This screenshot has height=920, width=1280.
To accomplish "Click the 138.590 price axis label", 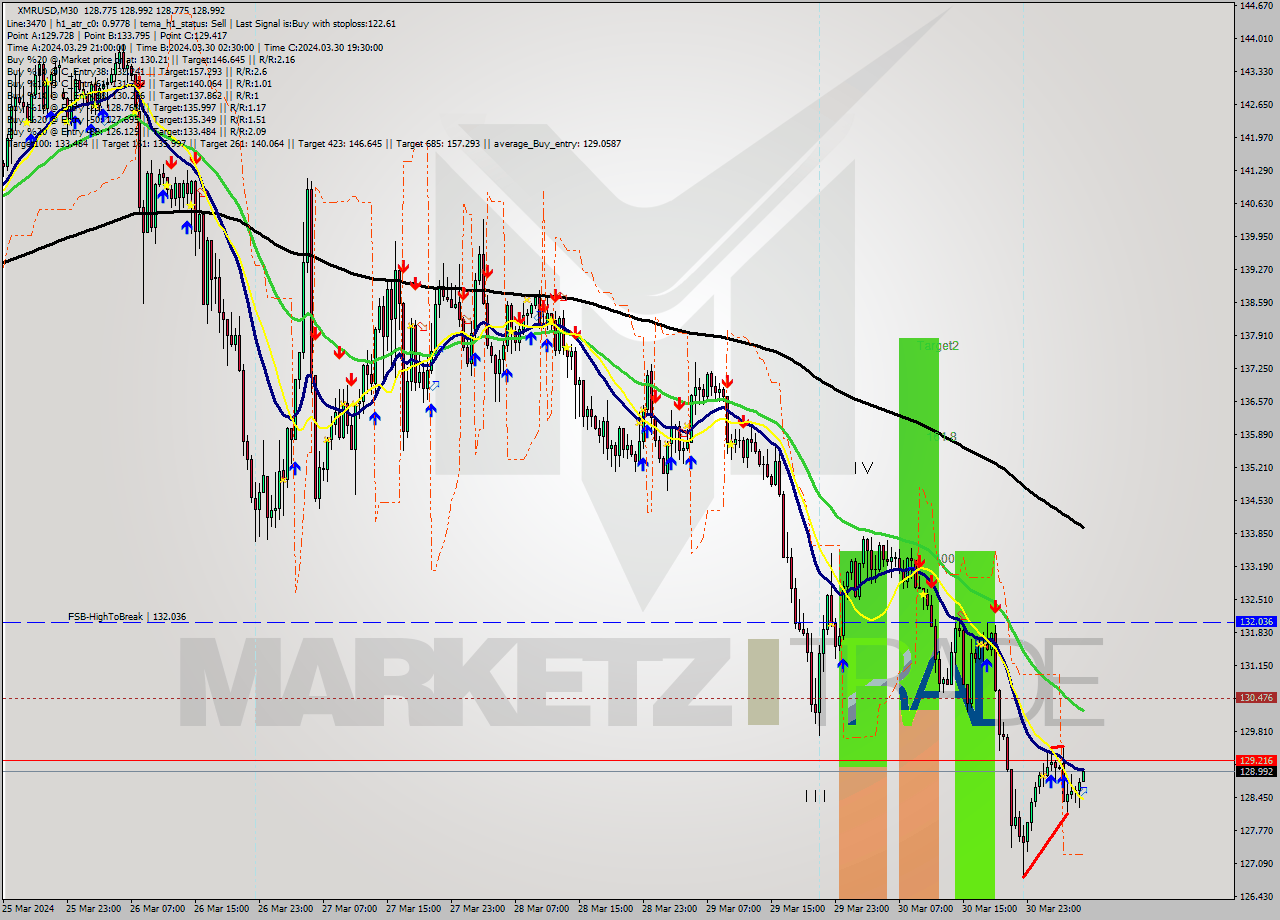I will (1256, 303).
